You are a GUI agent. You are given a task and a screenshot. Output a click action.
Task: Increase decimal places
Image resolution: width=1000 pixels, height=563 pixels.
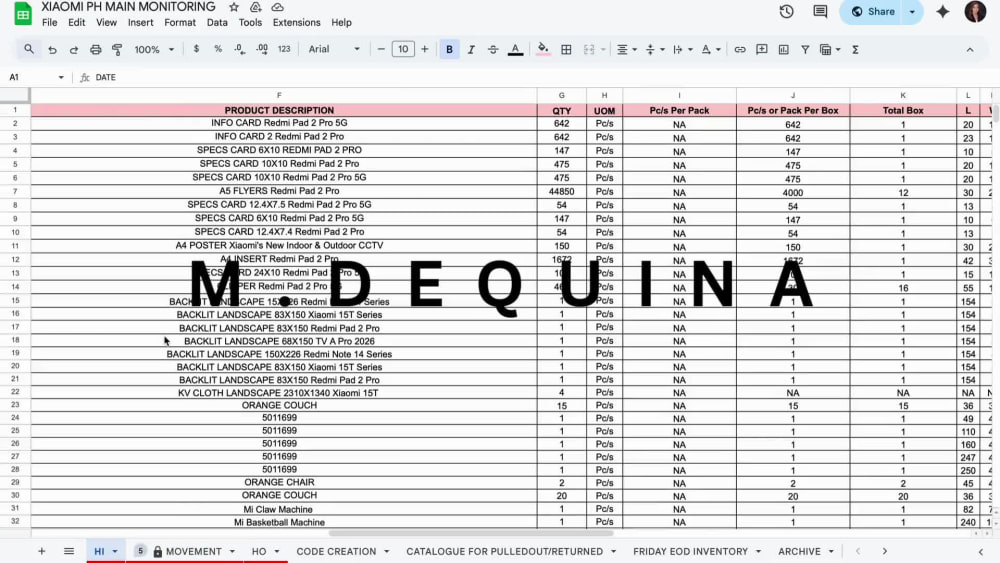[x=262, y=49]
